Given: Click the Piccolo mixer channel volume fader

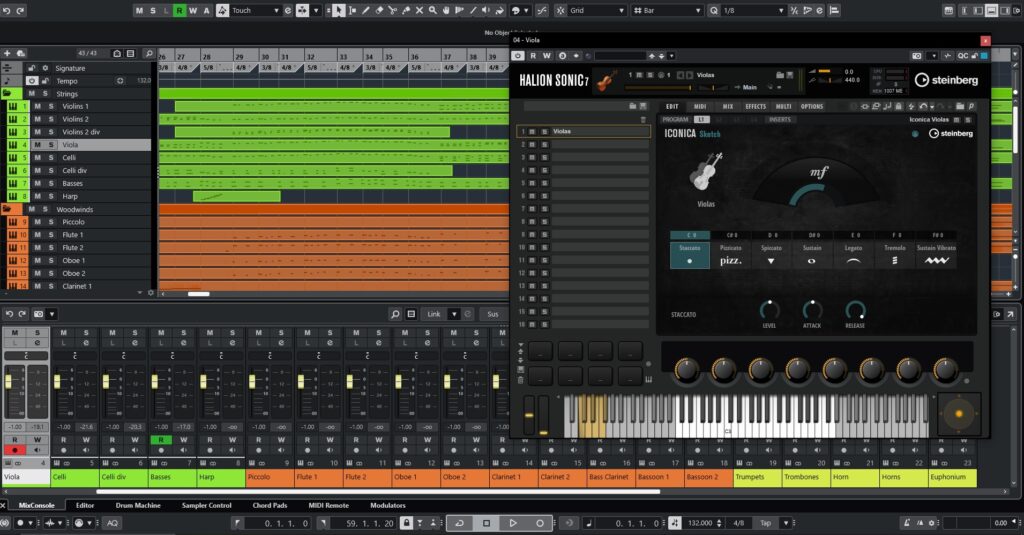Looking at the screenshot, I should [x=252, y=381].
